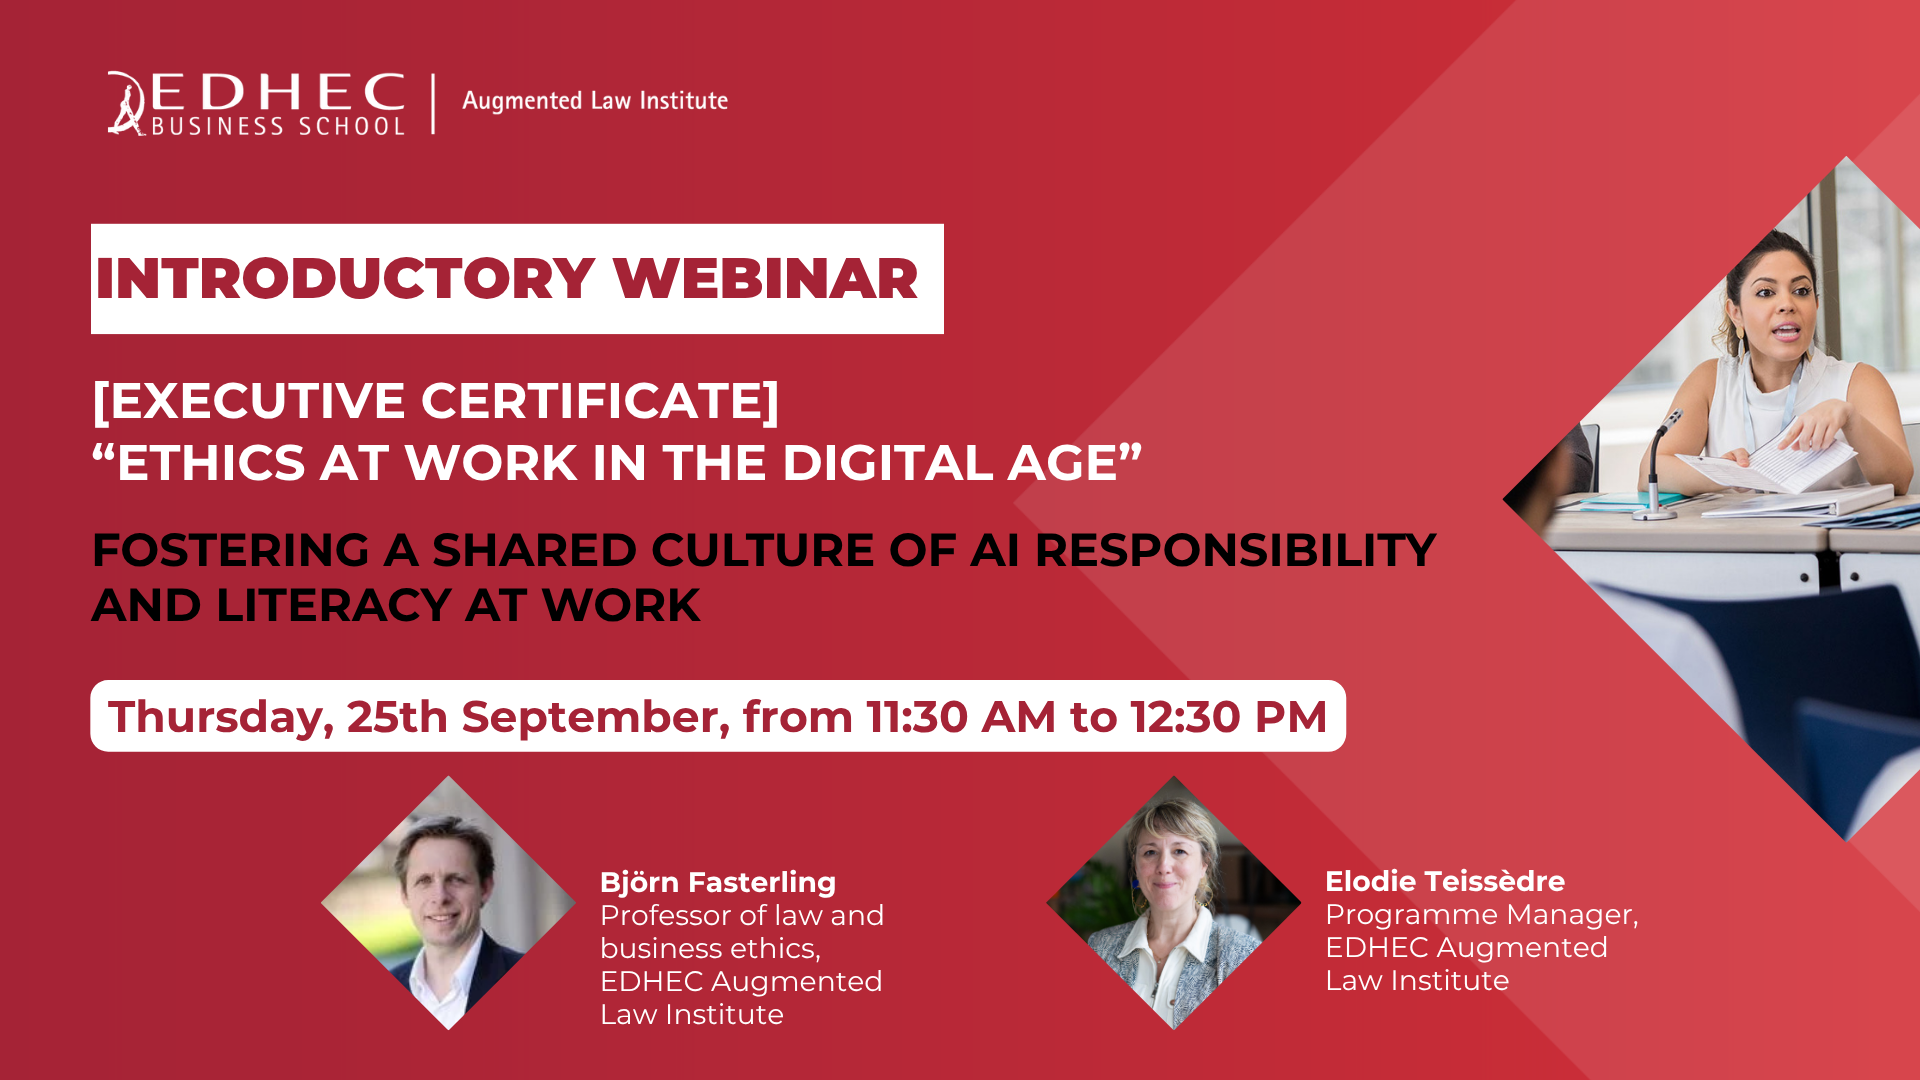Click Björn Fasterling's portrait photo
Viewport: 1920px width, 1080px height.
(448, 903)
